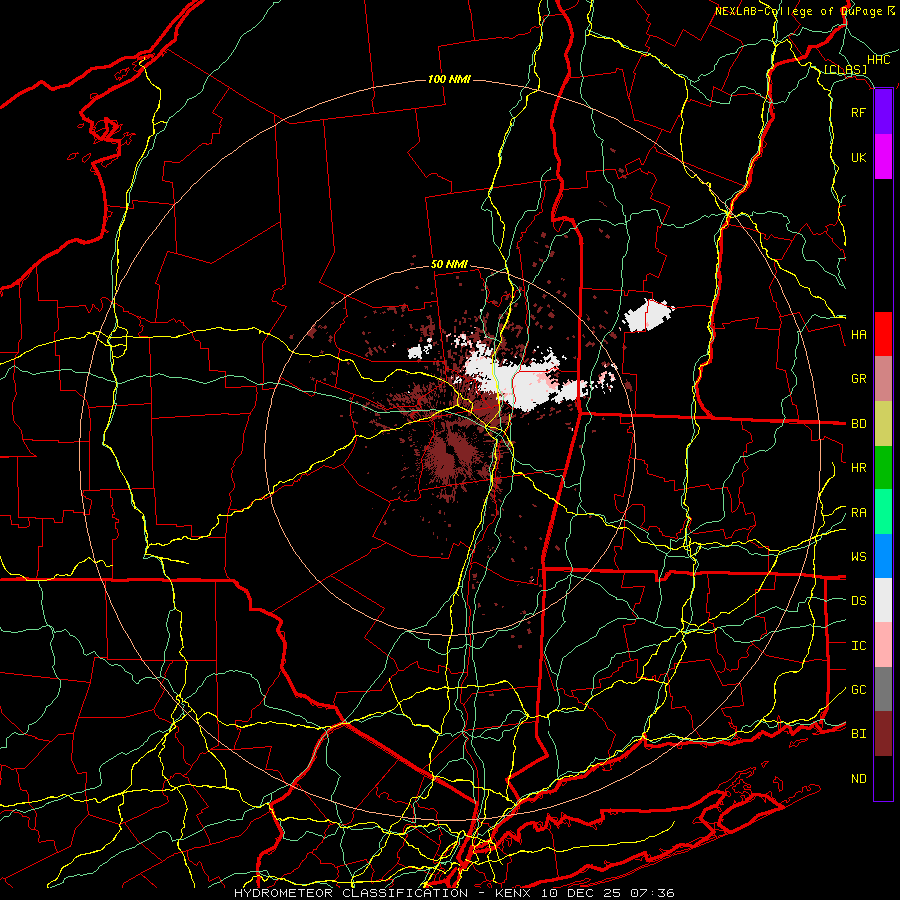Click the 'GR' legend label text

858,379
